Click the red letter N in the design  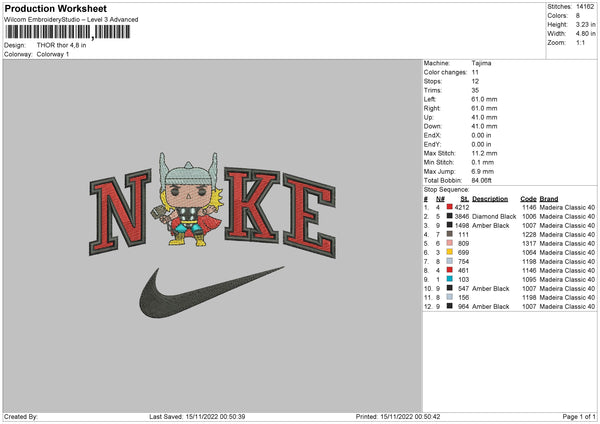(120, 212)
